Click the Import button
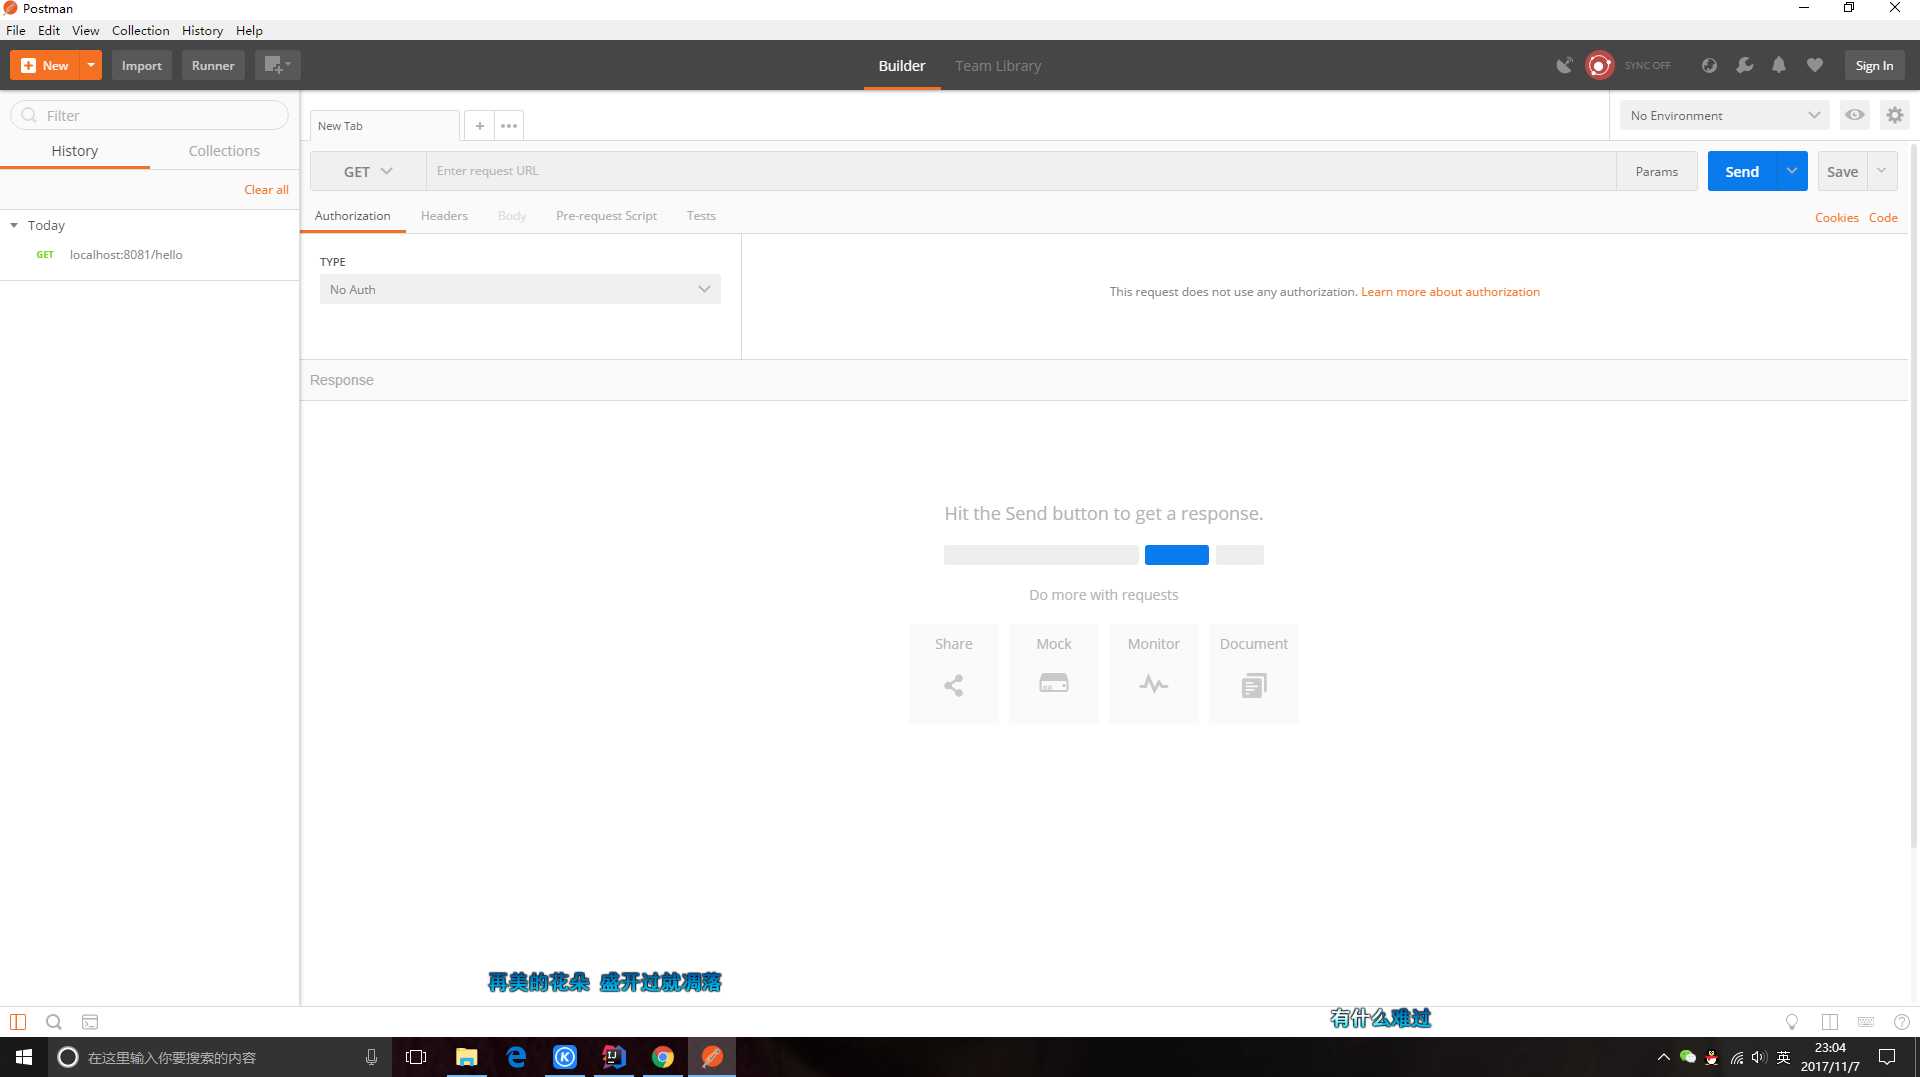1920x1077 pixels. 142,65
